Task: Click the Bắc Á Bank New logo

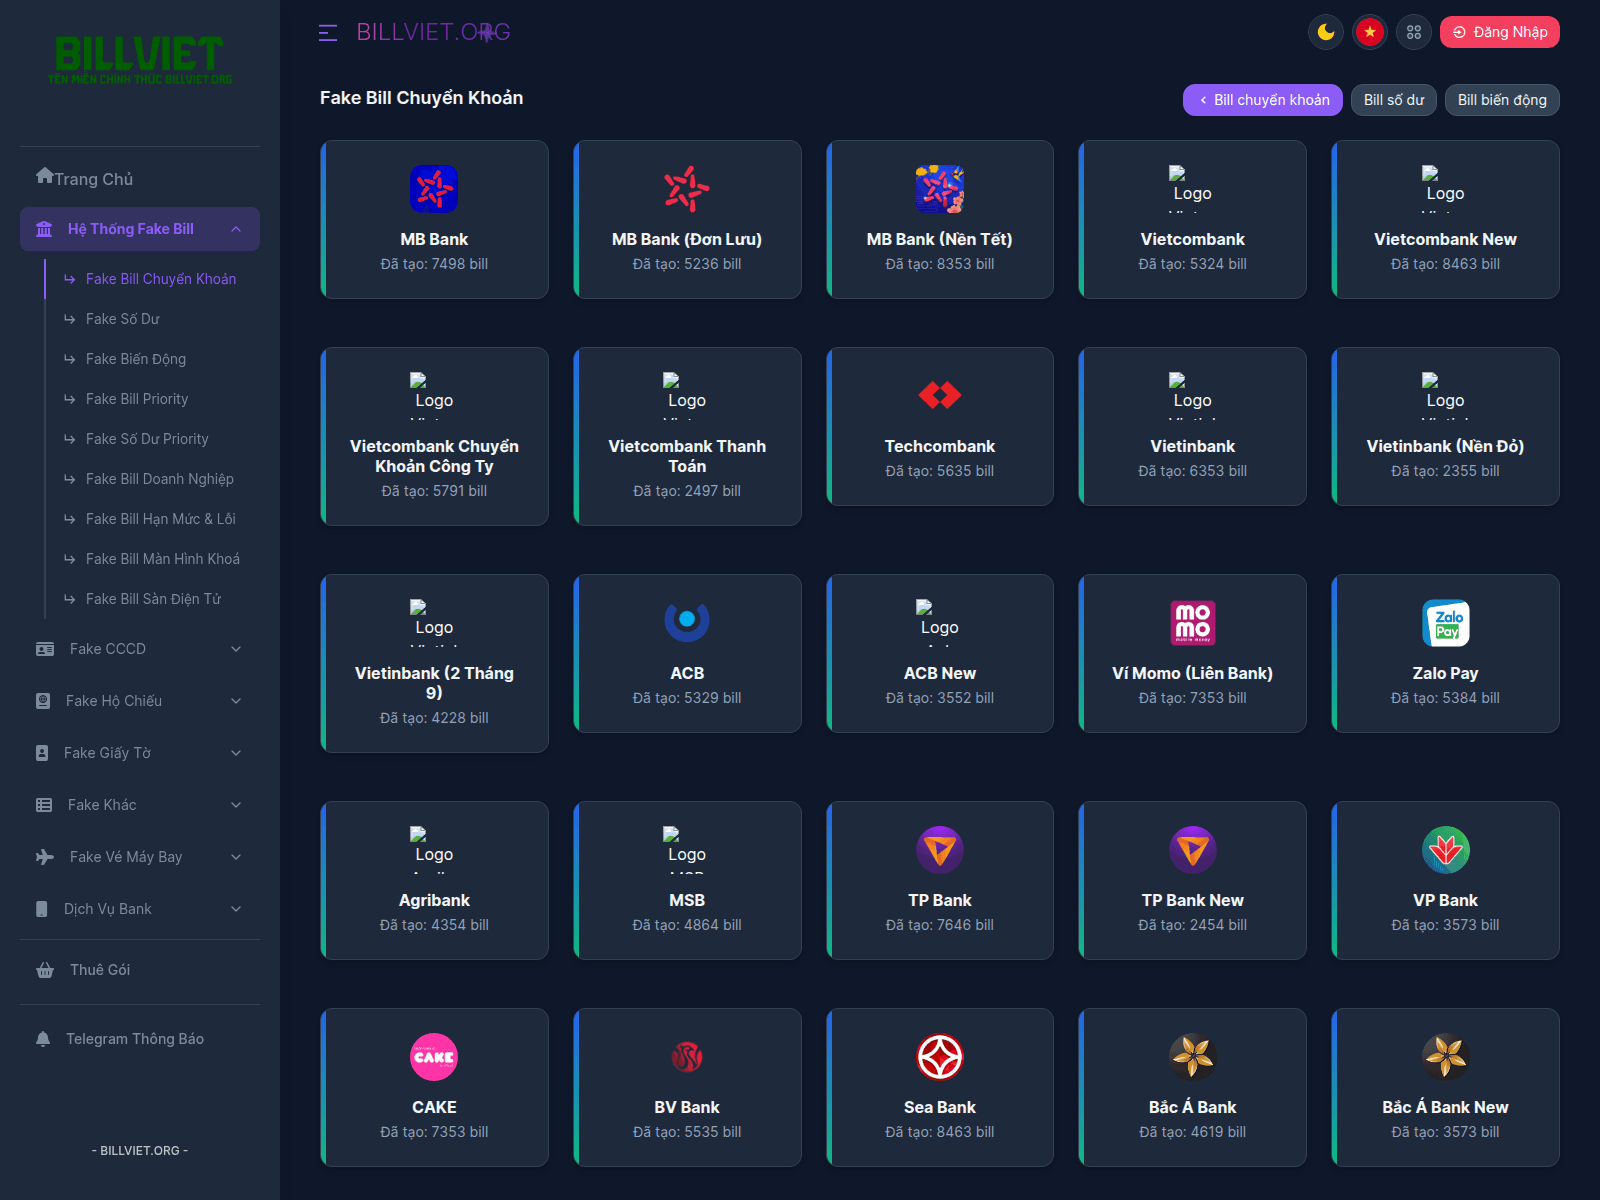Action: [x=1446, y=1057]
